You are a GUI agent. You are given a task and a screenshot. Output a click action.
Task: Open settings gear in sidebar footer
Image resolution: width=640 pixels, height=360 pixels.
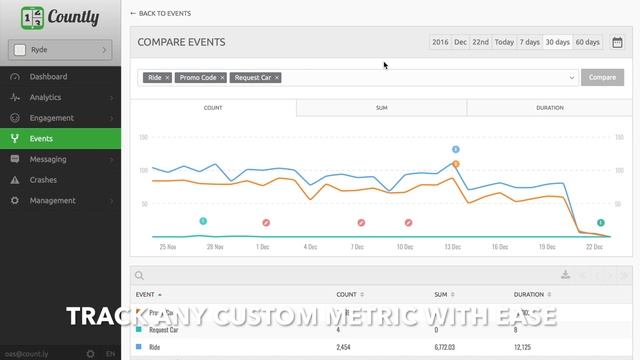[x=91, y=354]
